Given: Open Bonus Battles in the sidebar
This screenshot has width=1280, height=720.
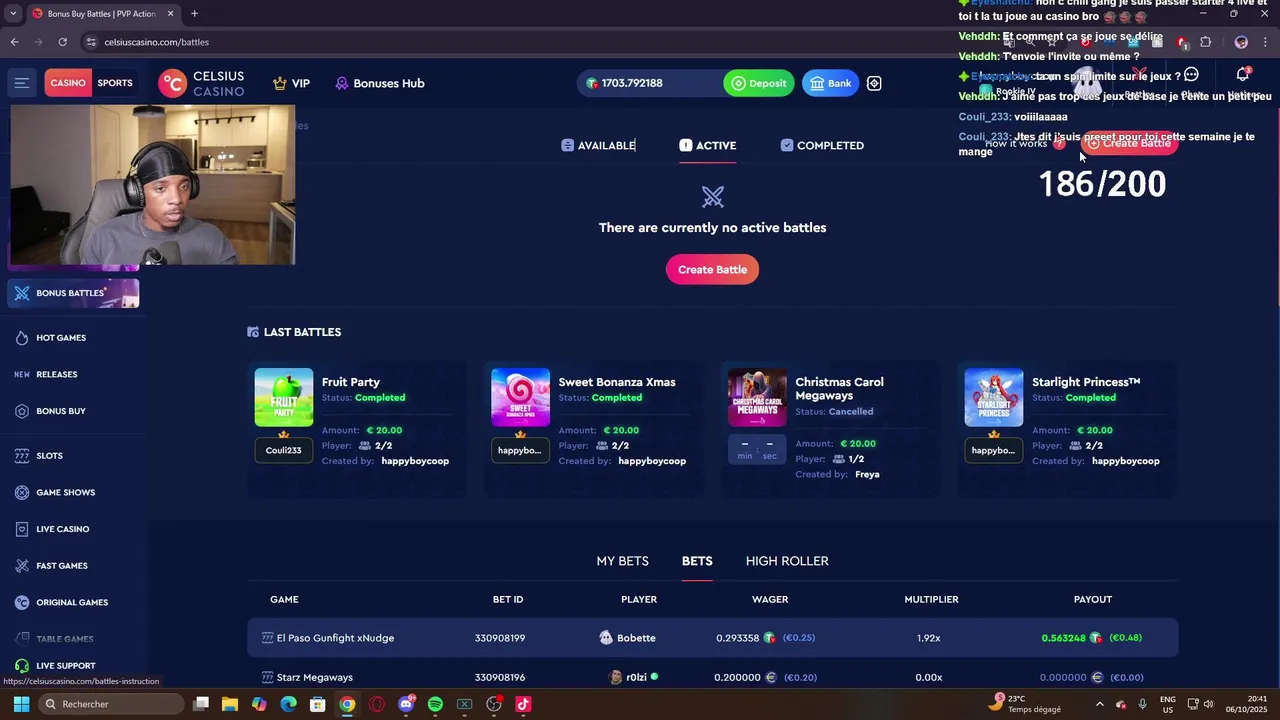Looking at the screenshot, I should [x=73, y=293].
